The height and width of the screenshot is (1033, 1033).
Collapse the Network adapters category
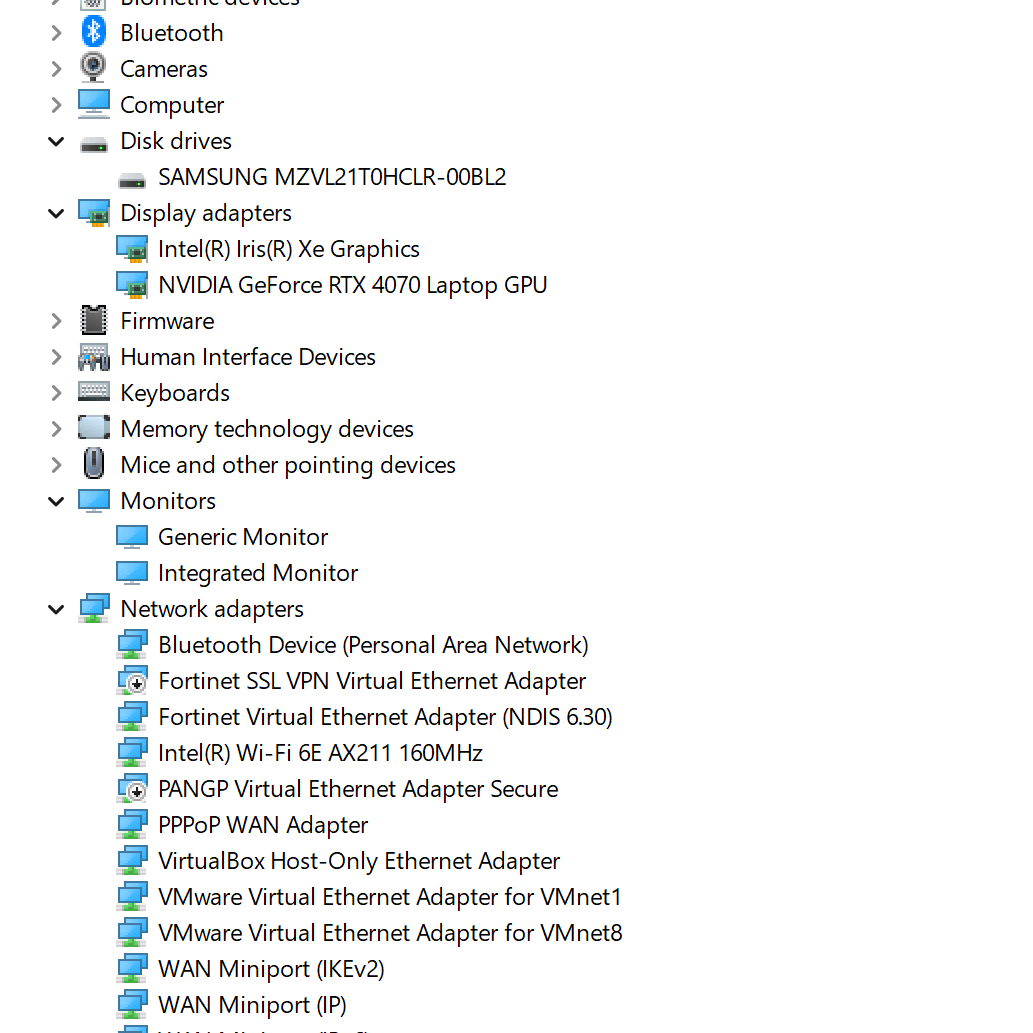tap(57, 609)
